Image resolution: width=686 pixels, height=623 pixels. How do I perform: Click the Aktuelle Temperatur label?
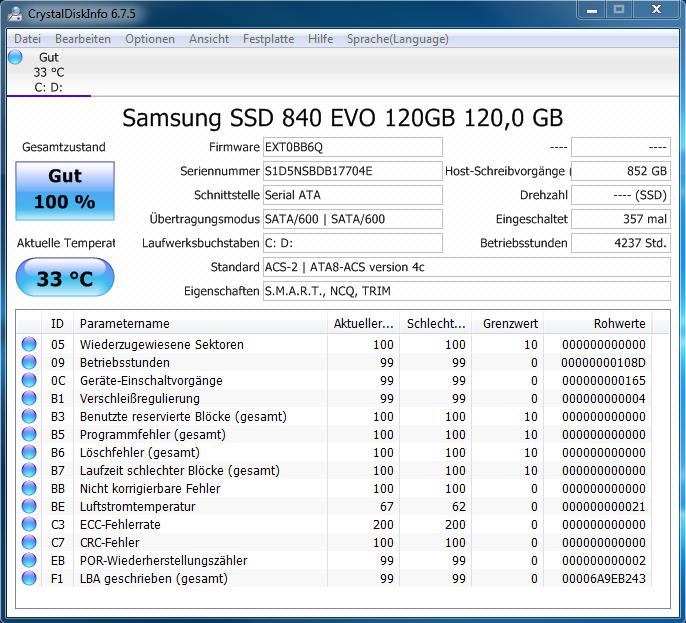click(66, 243)
